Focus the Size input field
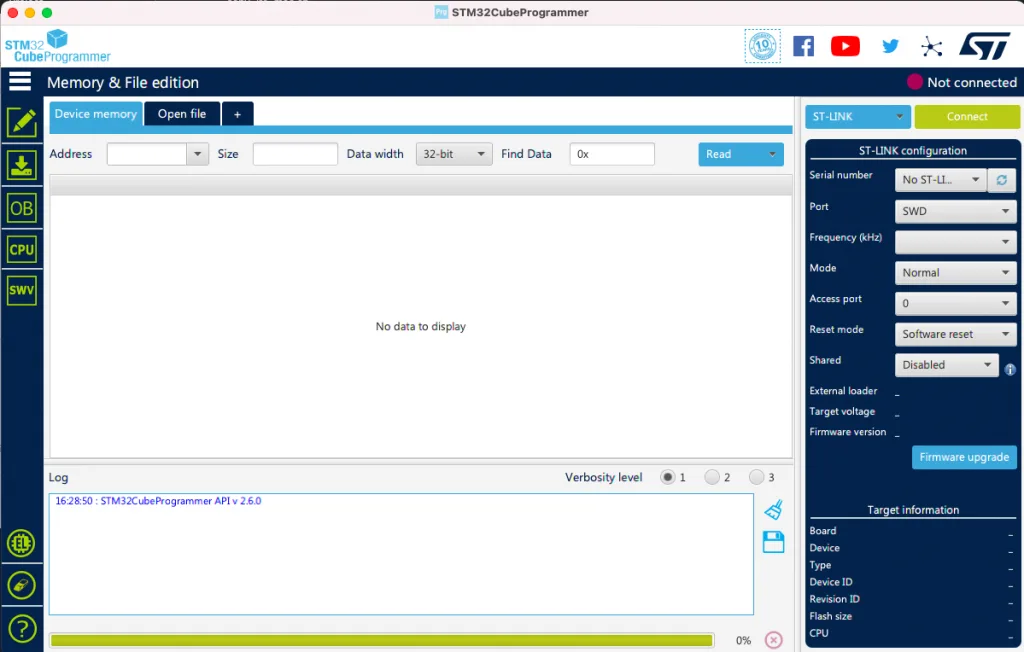This screenshot has height=652, width=1024. pyautogui.click(x=295, y=154)
